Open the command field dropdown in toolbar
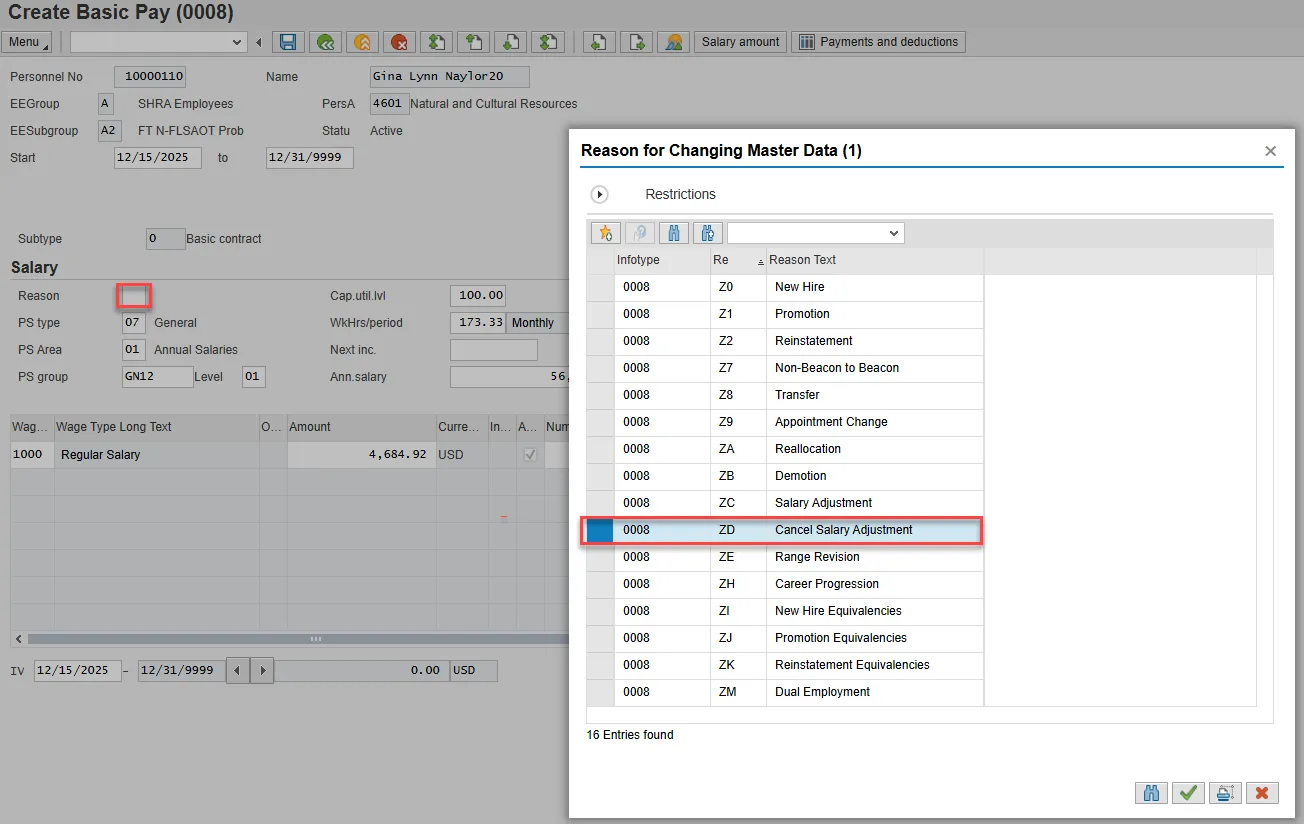The height and width of the screenshot is (824, 1304). pos(238,42)
